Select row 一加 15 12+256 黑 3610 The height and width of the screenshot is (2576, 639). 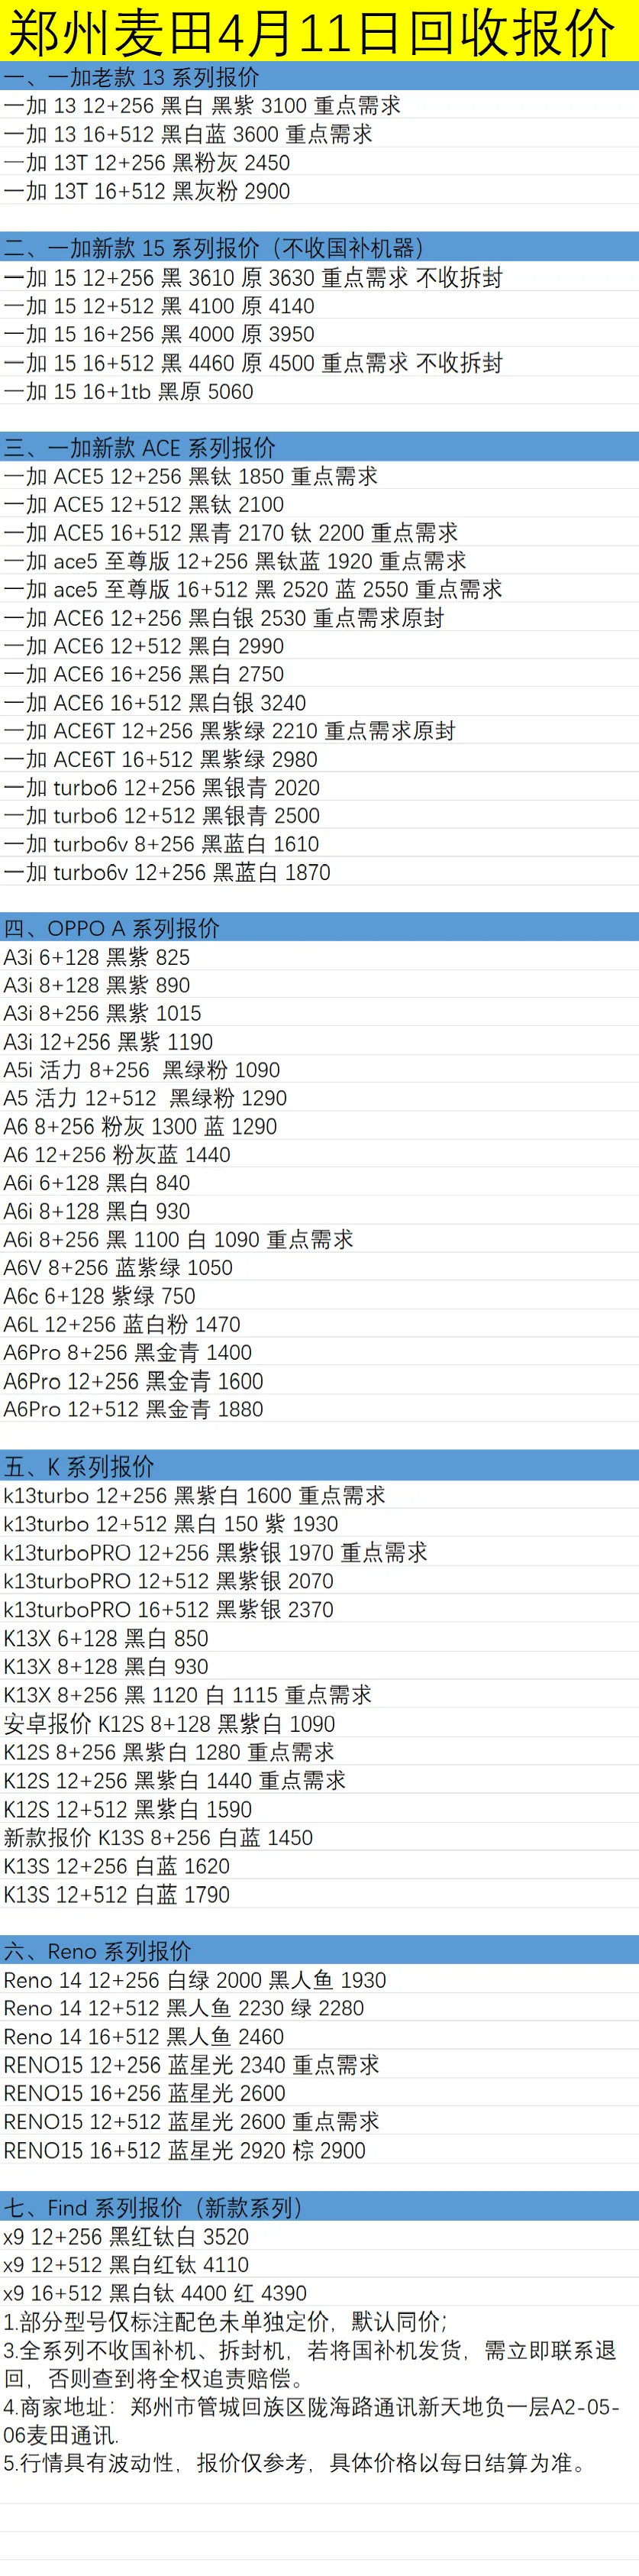point(319,277)
